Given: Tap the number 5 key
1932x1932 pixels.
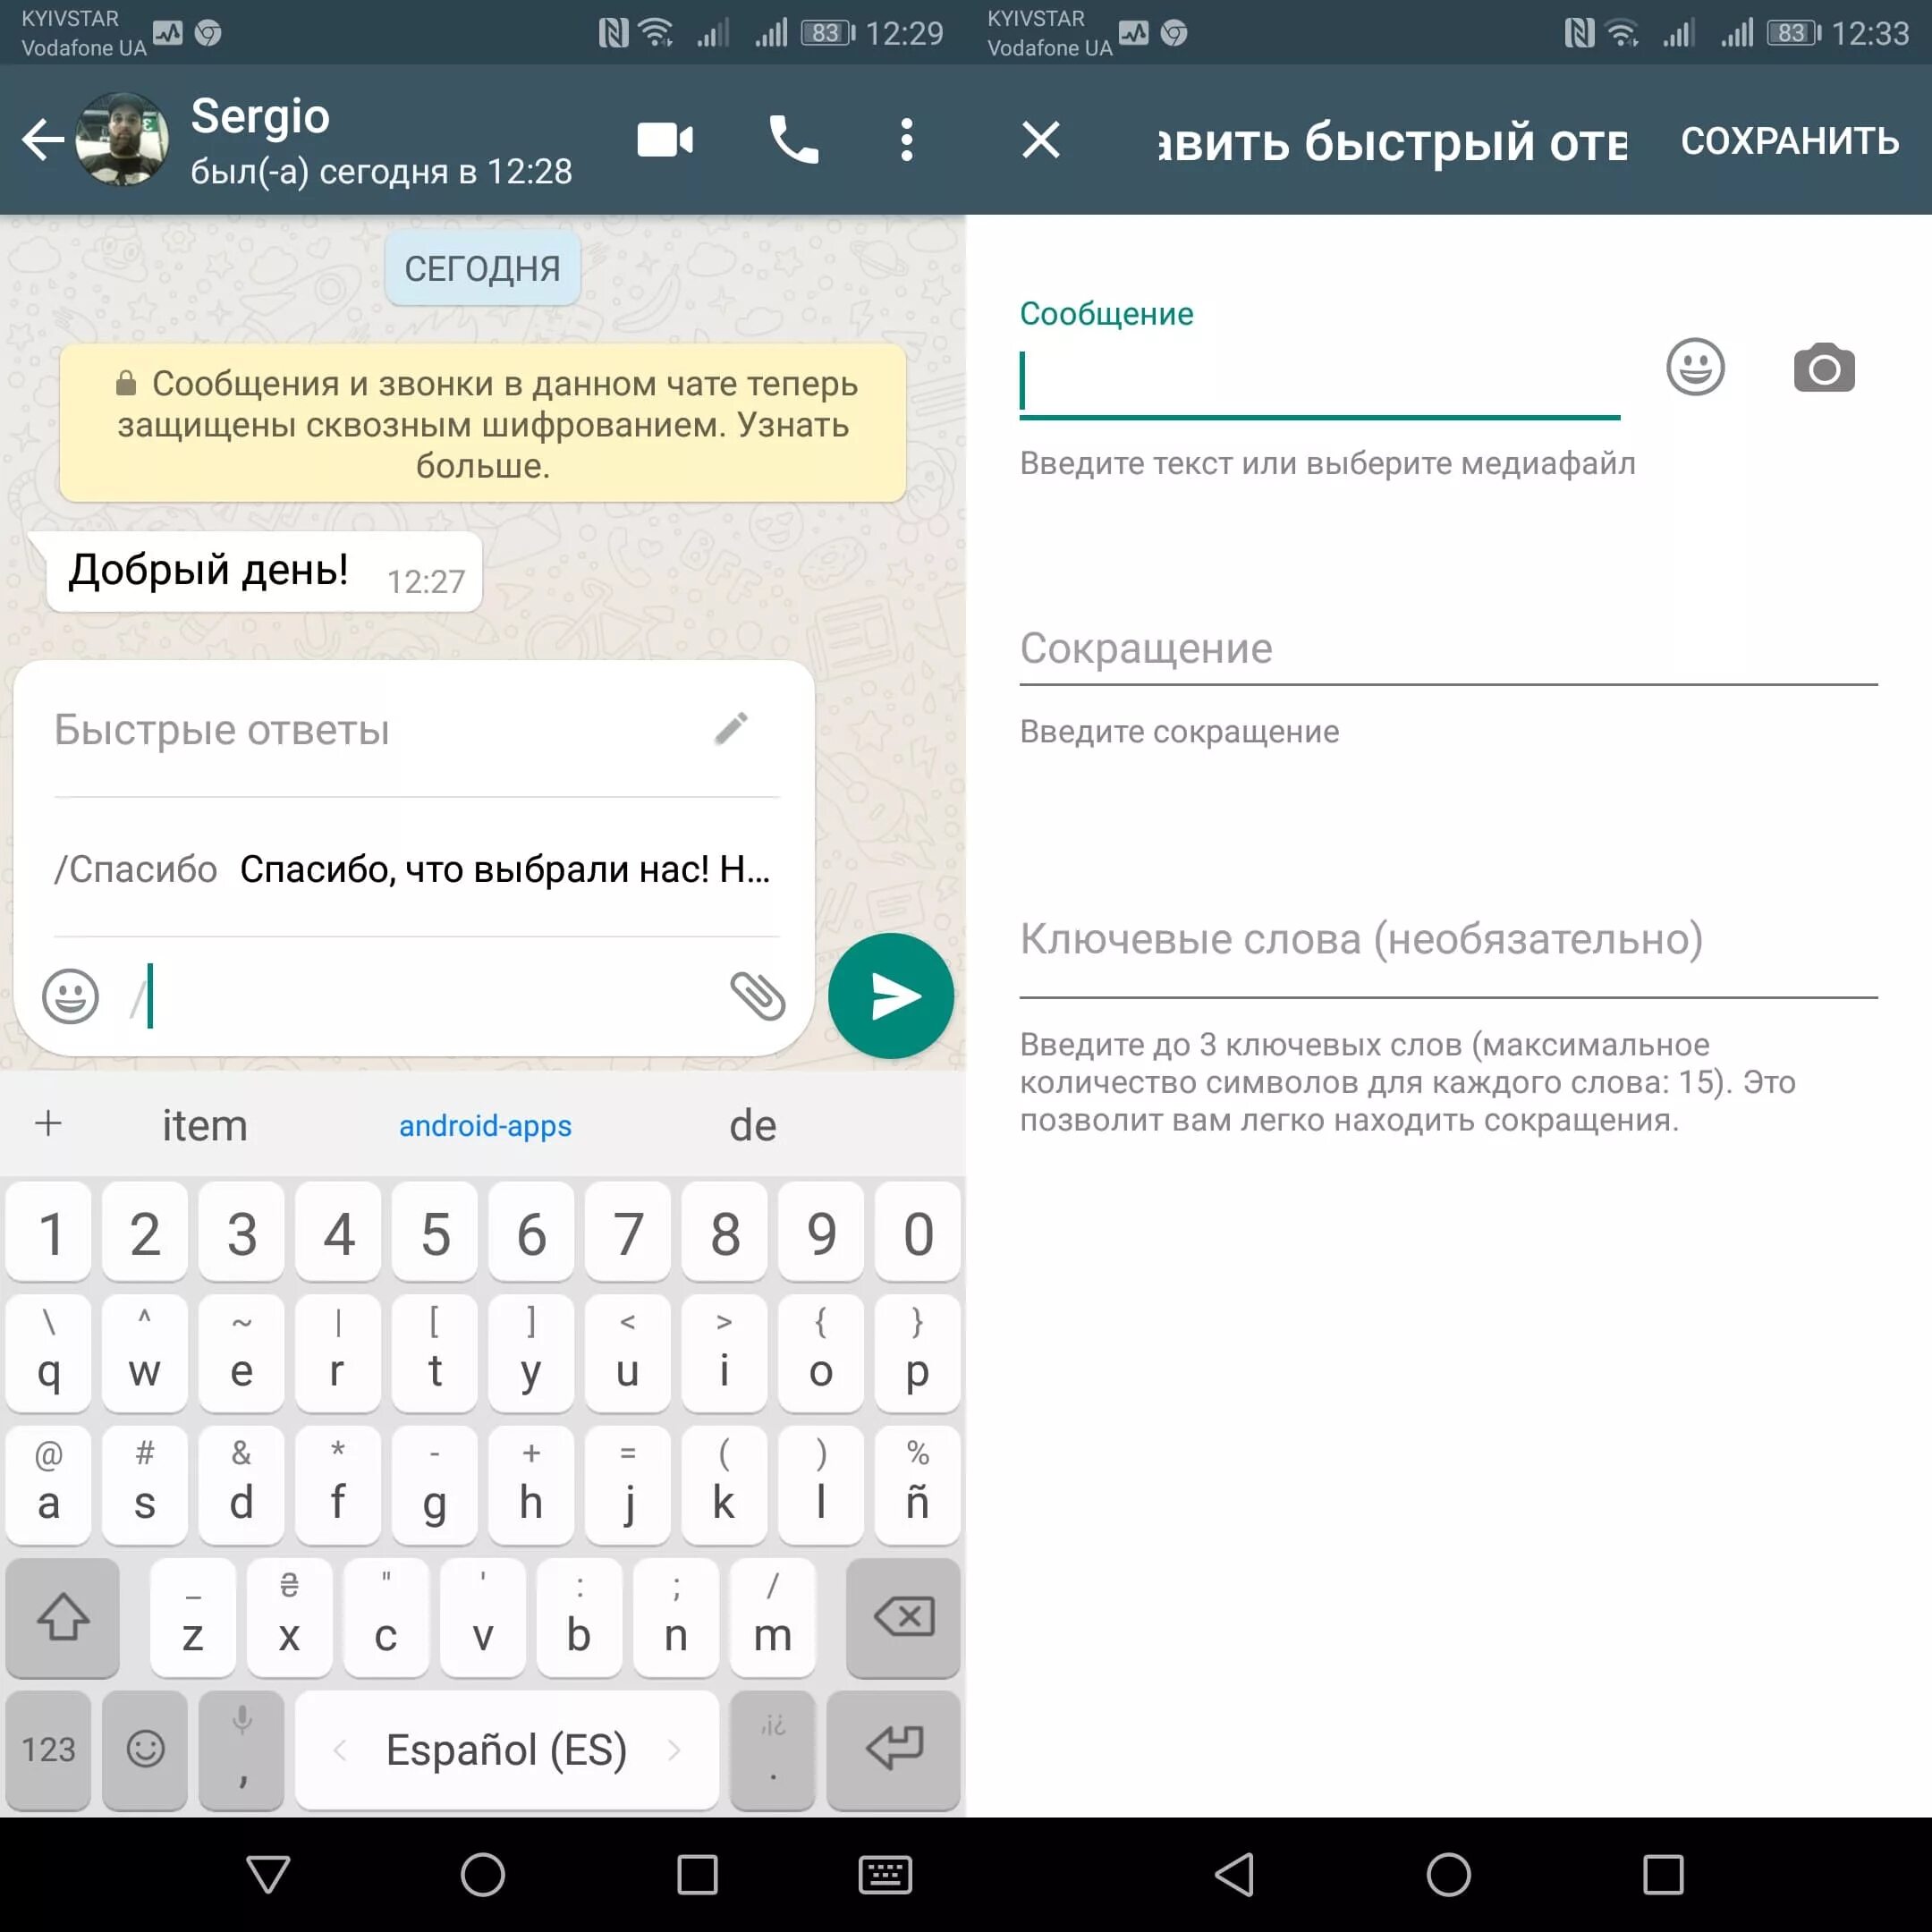Looking at the screenshot, I should tap(435, 1232).
